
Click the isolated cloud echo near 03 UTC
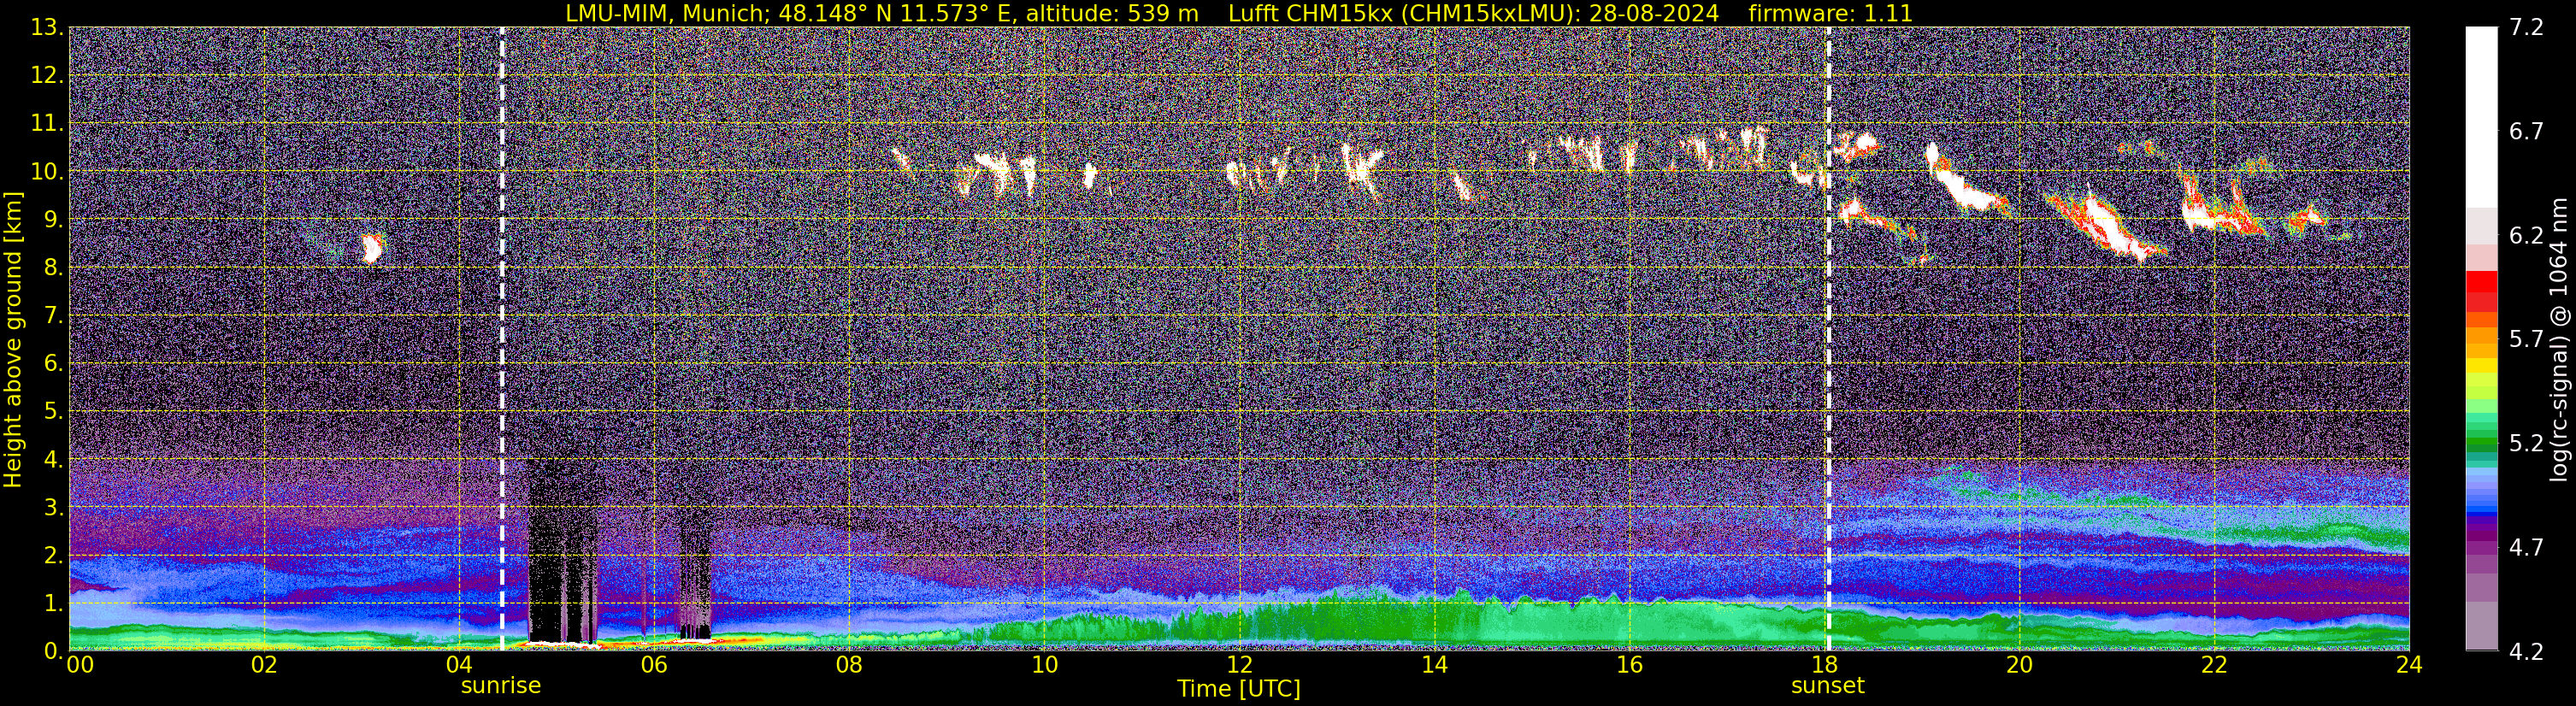[x=372, y=247]
